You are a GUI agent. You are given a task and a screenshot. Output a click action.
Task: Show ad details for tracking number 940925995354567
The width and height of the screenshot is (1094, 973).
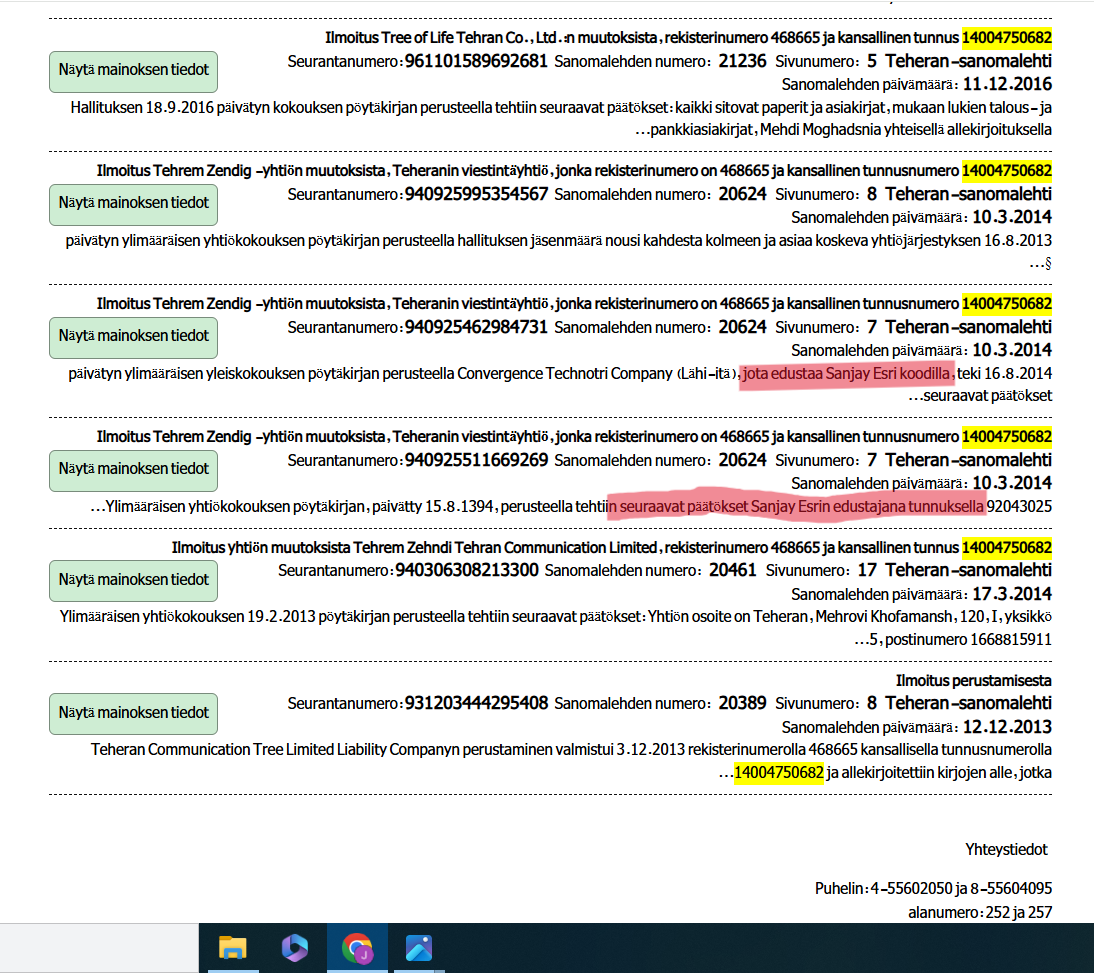[x=133, y=204]
